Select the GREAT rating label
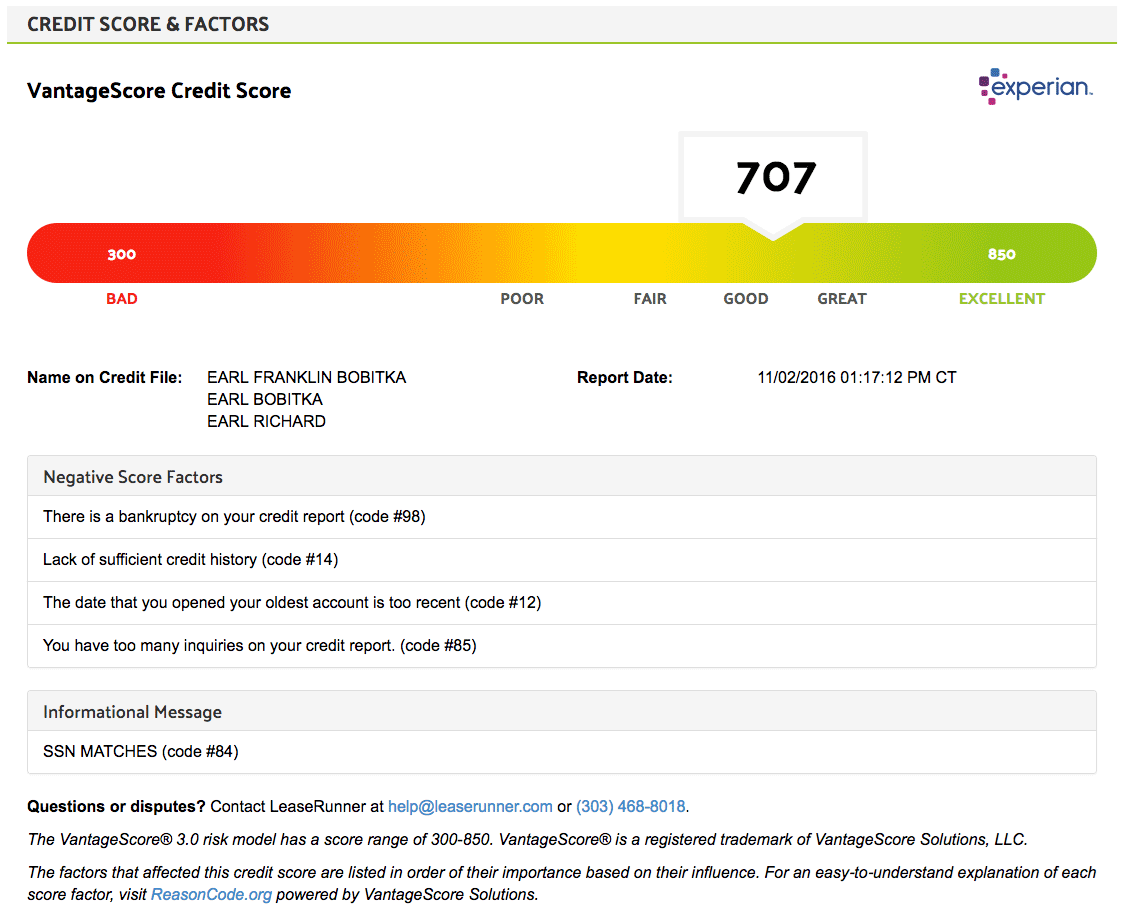1129x911 pixels. click(x=842, y=299)
